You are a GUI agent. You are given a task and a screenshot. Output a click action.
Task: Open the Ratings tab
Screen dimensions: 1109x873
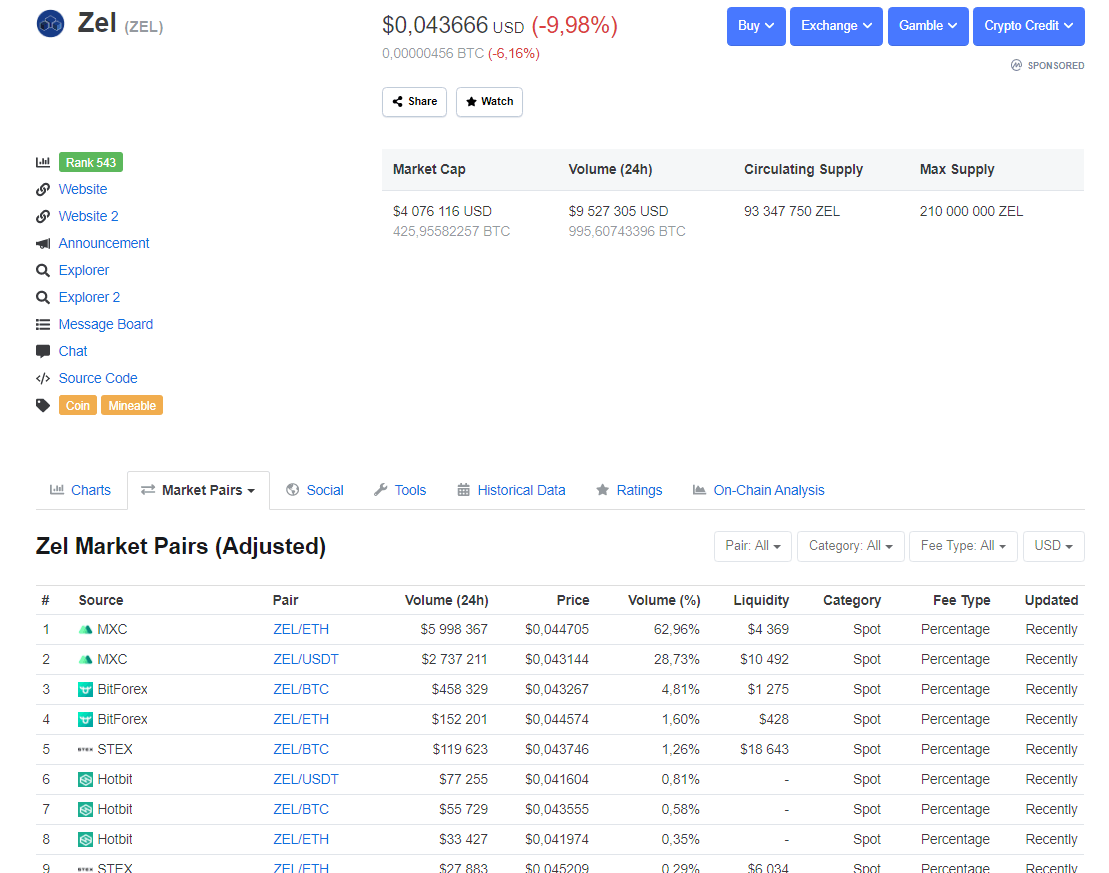pos(629,490)
